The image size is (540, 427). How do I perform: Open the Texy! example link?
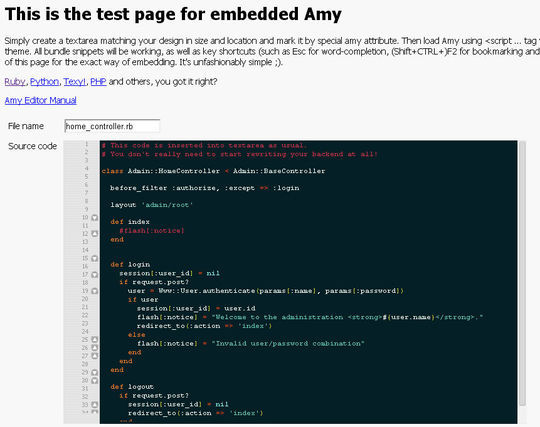(x=74, y=82)
